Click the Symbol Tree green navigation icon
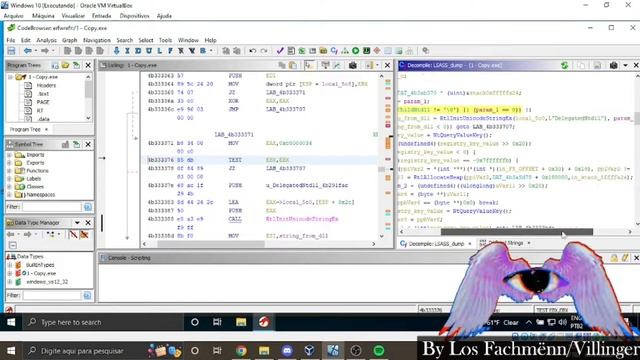 tap(76, 144)
